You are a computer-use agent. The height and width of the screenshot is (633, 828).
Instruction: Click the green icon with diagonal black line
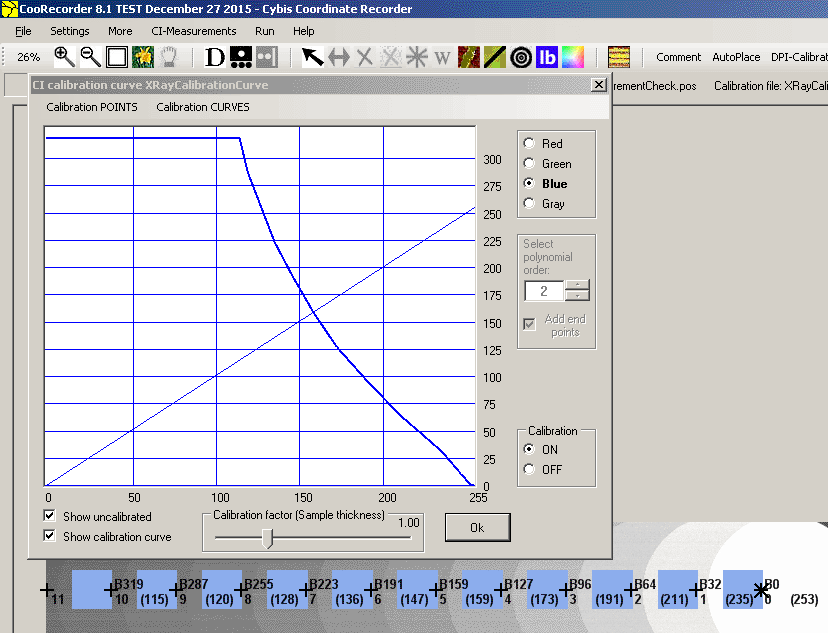pyautogui.click(x=495, y=57)
